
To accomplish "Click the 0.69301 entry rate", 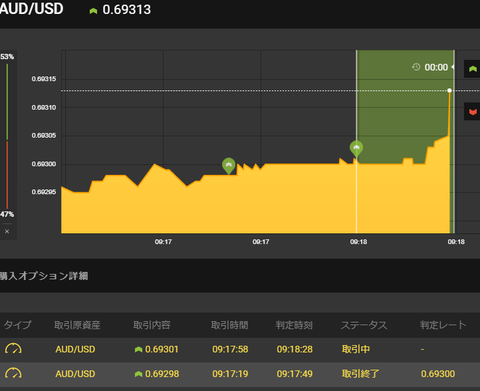I will (x=162, y=349).
